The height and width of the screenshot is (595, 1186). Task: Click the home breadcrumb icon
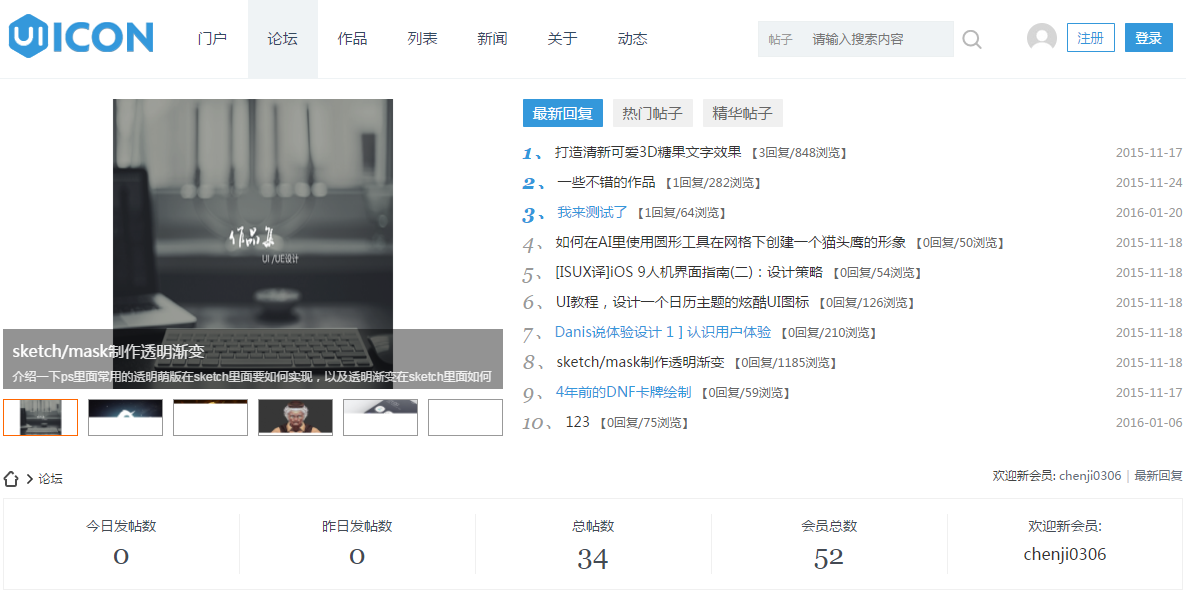[x=12, y=479]
